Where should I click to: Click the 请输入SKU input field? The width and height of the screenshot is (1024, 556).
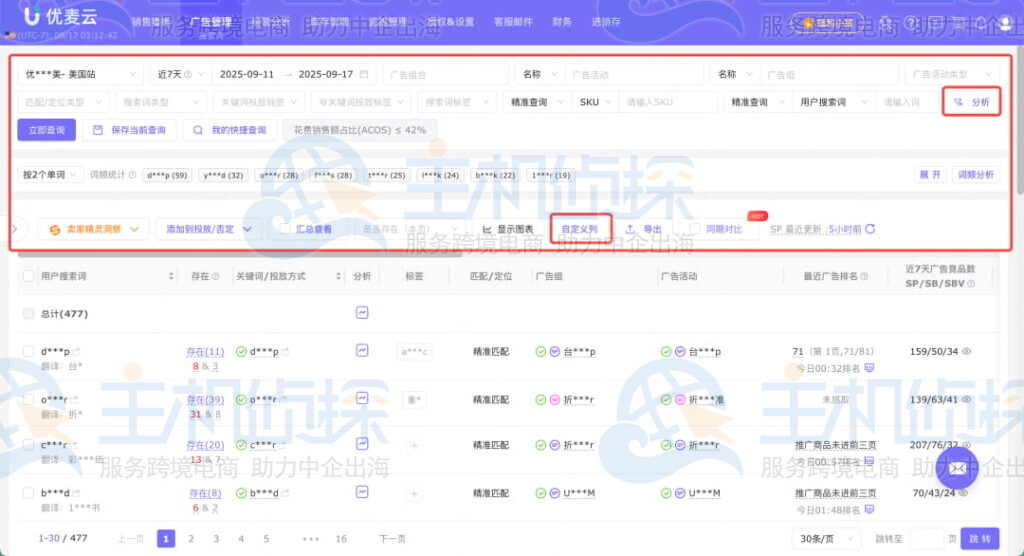(667, 103)
